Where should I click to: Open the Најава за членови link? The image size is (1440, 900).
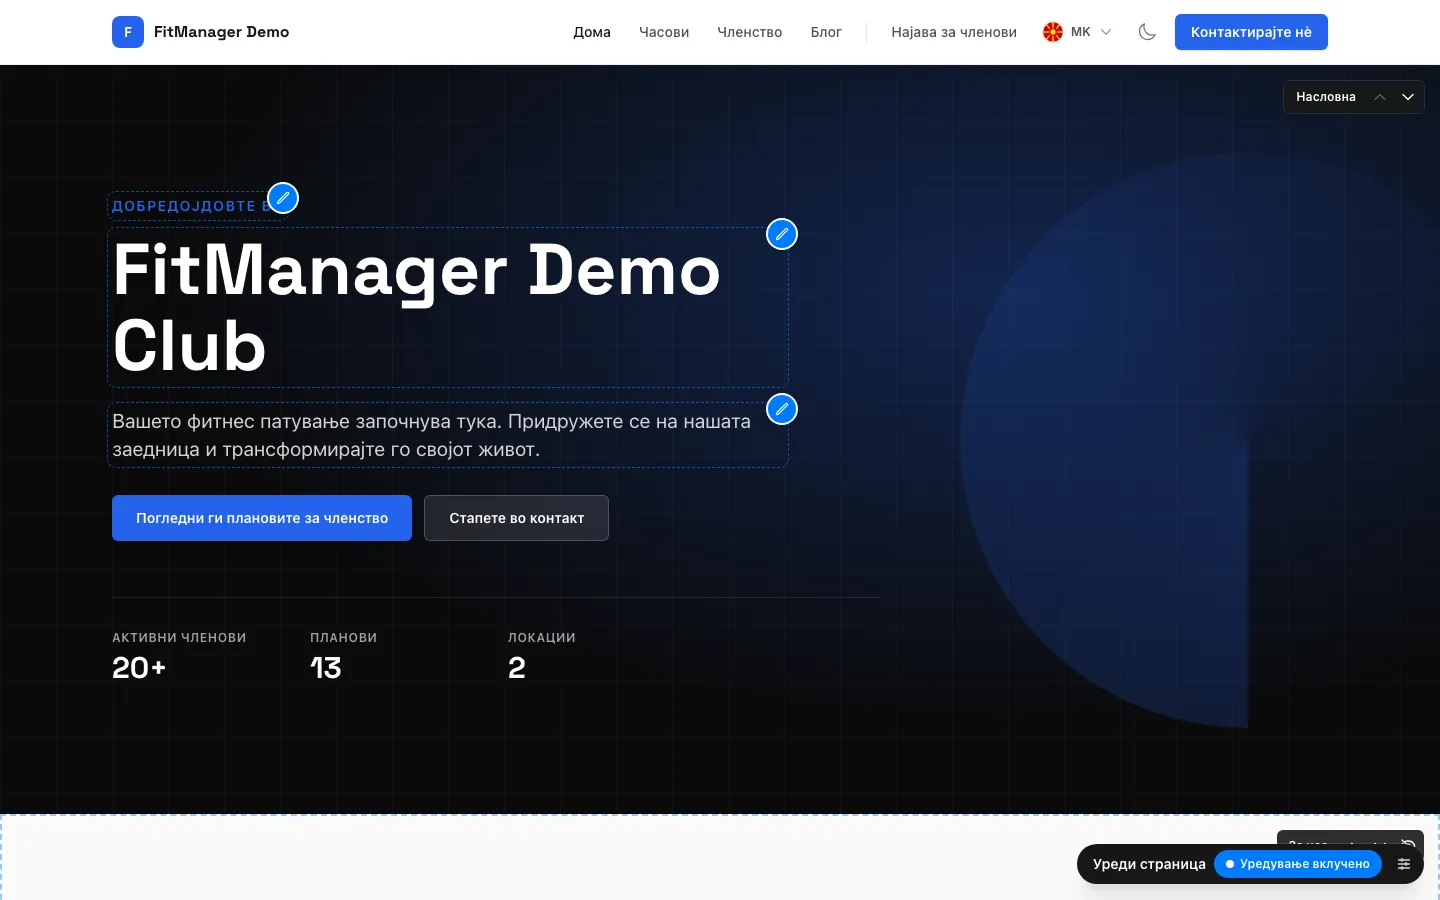point(954,32)
